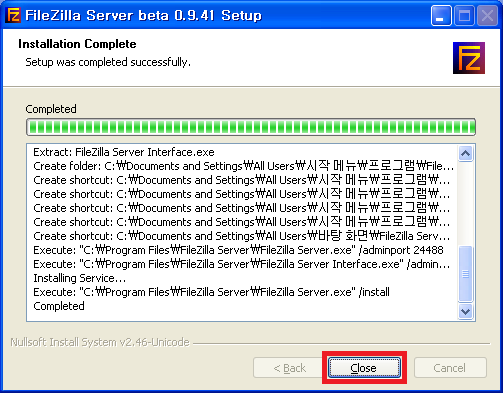Select the 'Completed' line in the log list
This screenshot has width=503, height=393.
point(59,306)
